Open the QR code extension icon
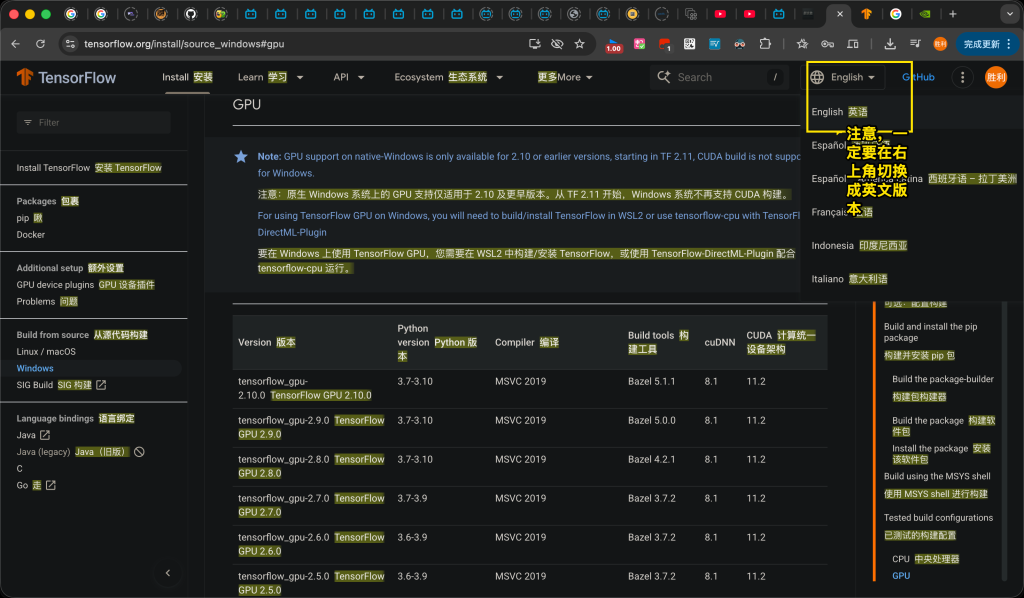The height and width of the screenshot is (598, 1024). 690,44
